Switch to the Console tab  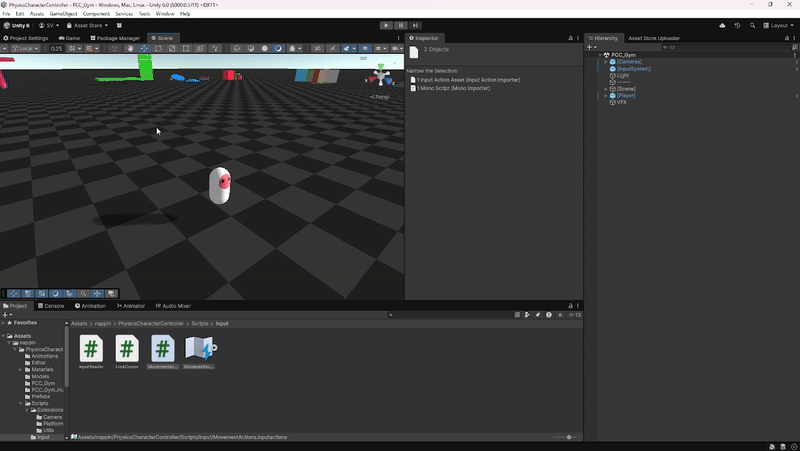pyautogui.click(x=50, y=306)
